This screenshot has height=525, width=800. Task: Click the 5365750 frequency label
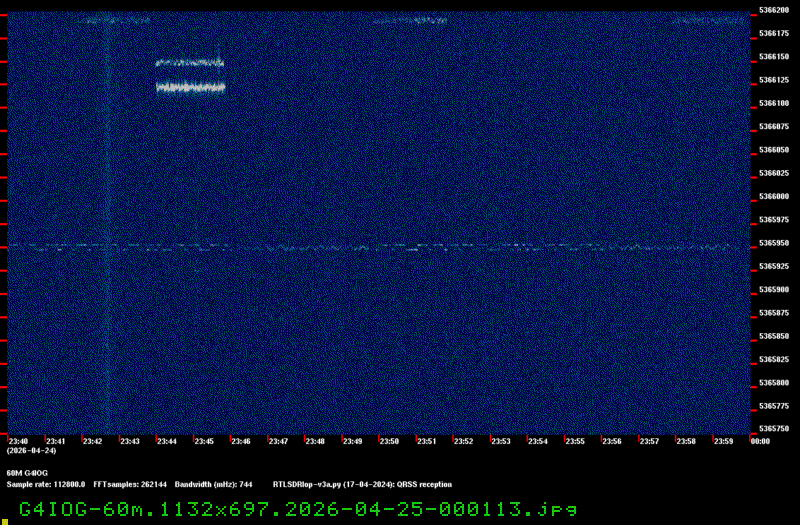pyautogui.click(x=773, y=430)
